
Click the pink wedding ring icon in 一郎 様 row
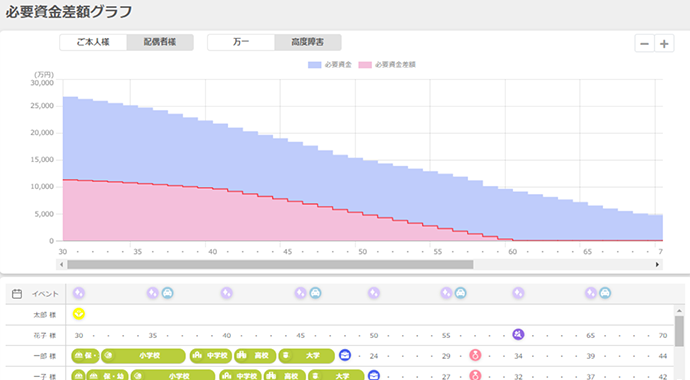pos(475,355)
